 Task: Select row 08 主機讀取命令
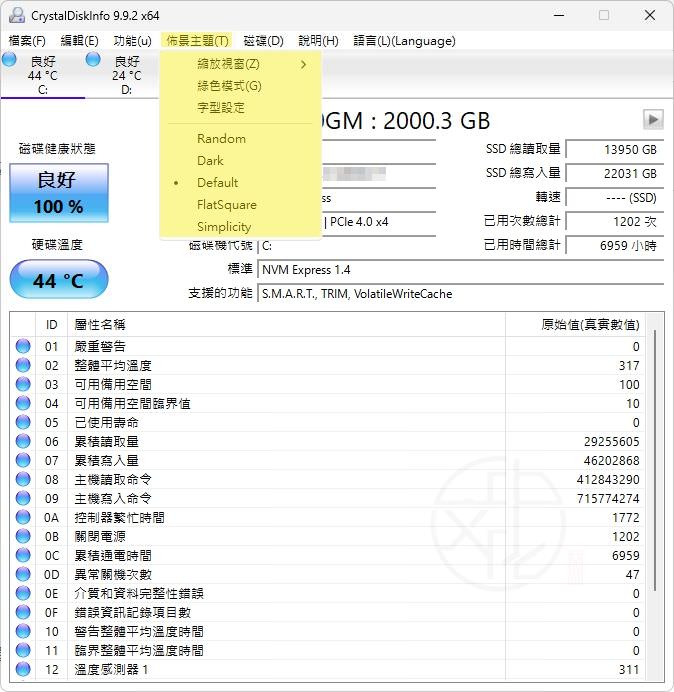pyautogui.click(x=328, y=479)
